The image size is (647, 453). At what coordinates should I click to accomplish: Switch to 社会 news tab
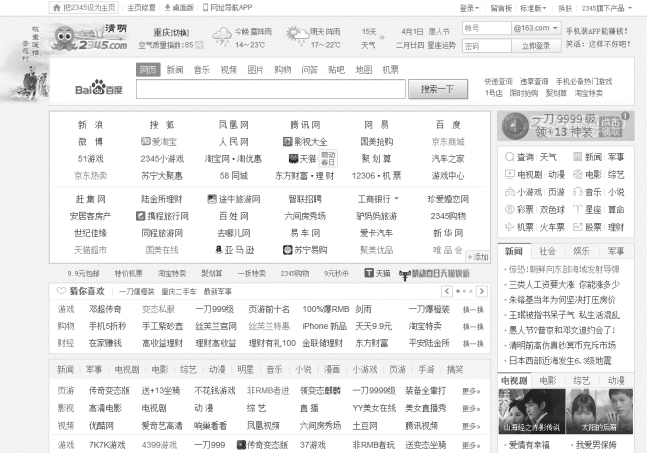pyautogui.click(x=548, y=251)
